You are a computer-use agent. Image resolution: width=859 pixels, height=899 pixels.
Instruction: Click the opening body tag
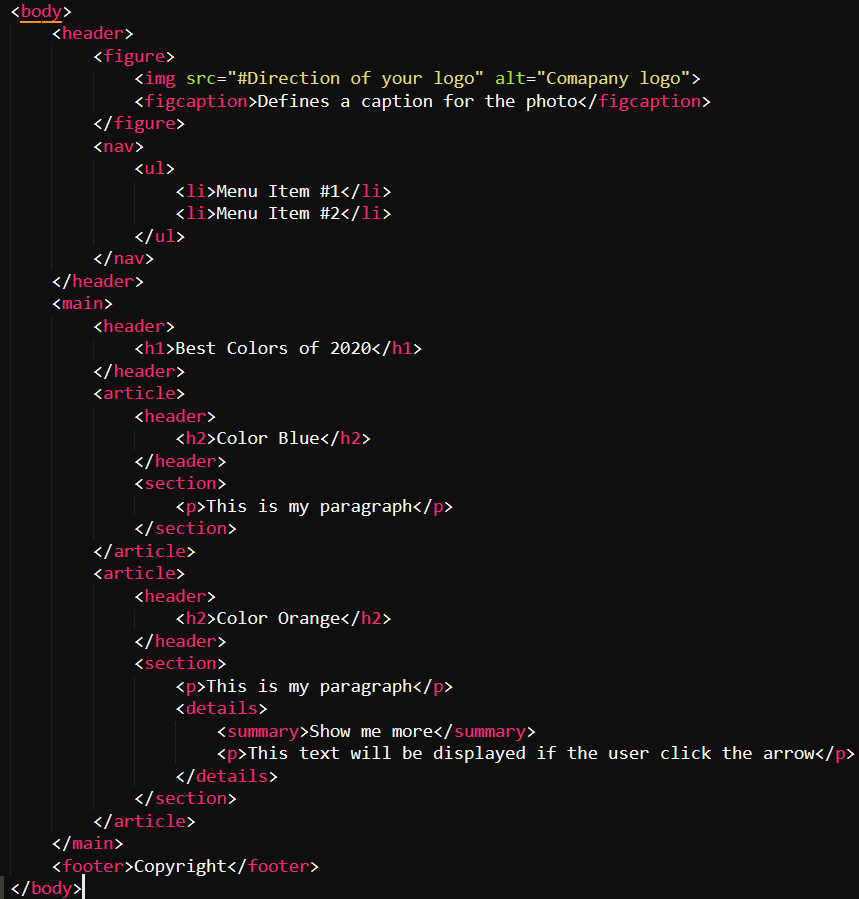pos(40,11)
